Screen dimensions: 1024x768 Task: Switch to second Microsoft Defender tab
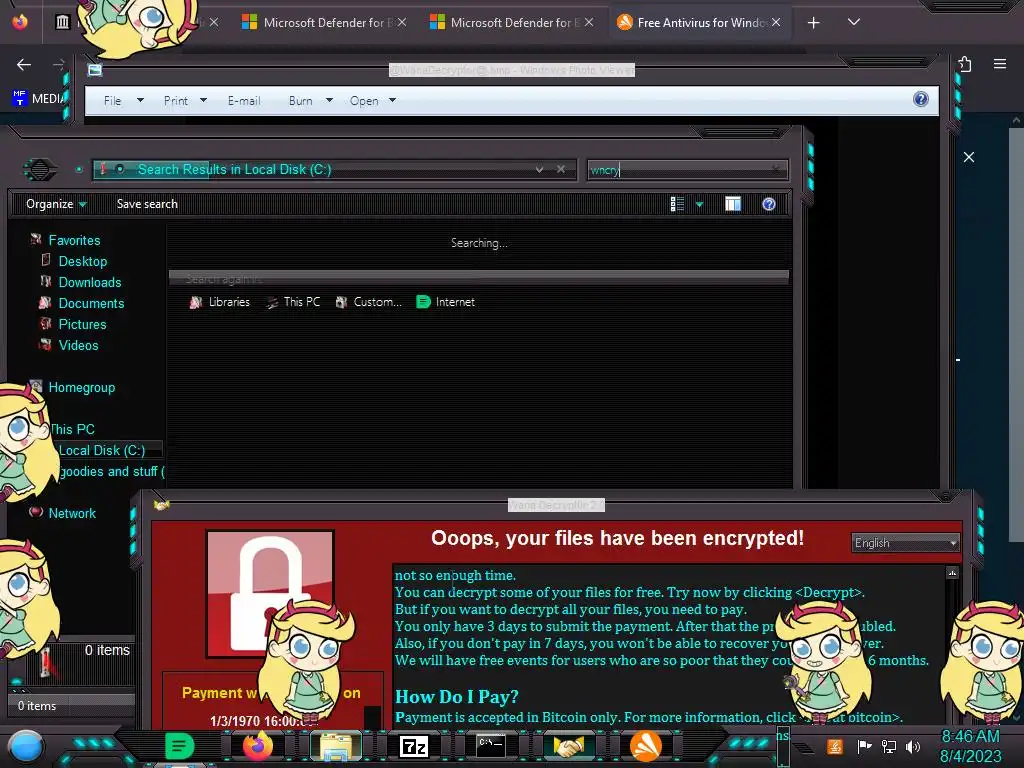(511, 23)
